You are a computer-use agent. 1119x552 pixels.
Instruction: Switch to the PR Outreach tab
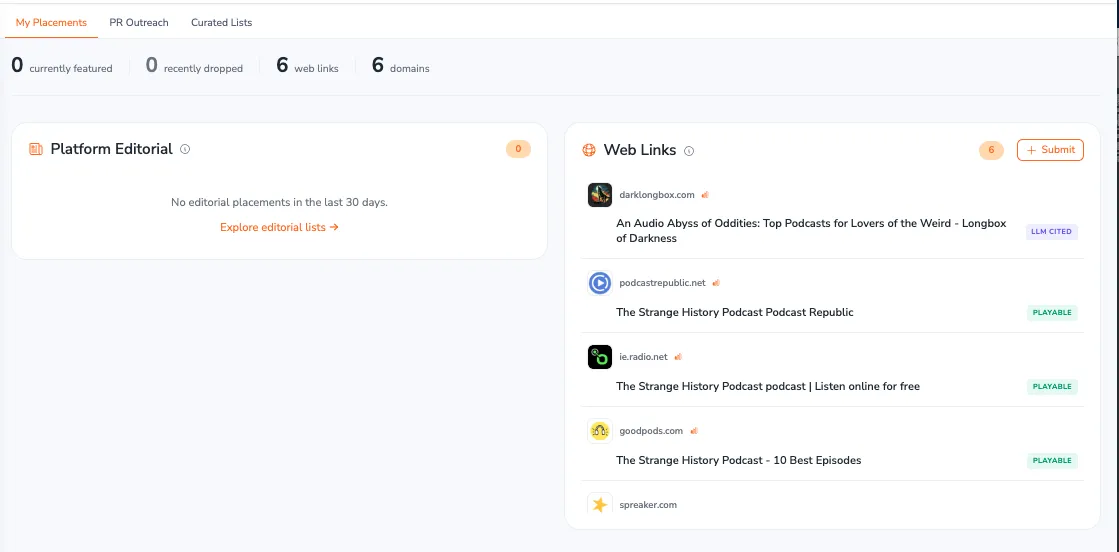pos(139,22)
